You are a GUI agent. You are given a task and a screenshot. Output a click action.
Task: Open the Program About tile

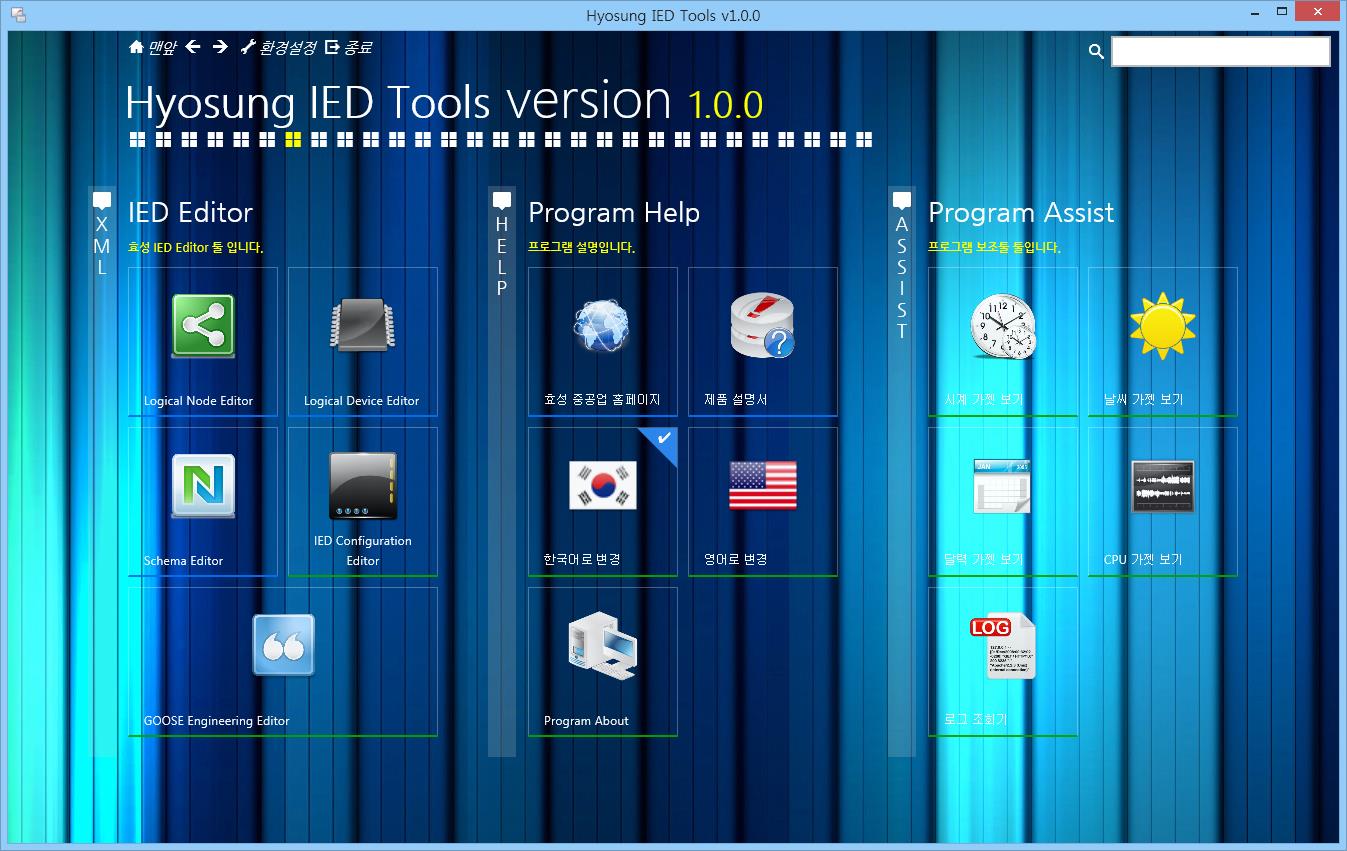603,661
